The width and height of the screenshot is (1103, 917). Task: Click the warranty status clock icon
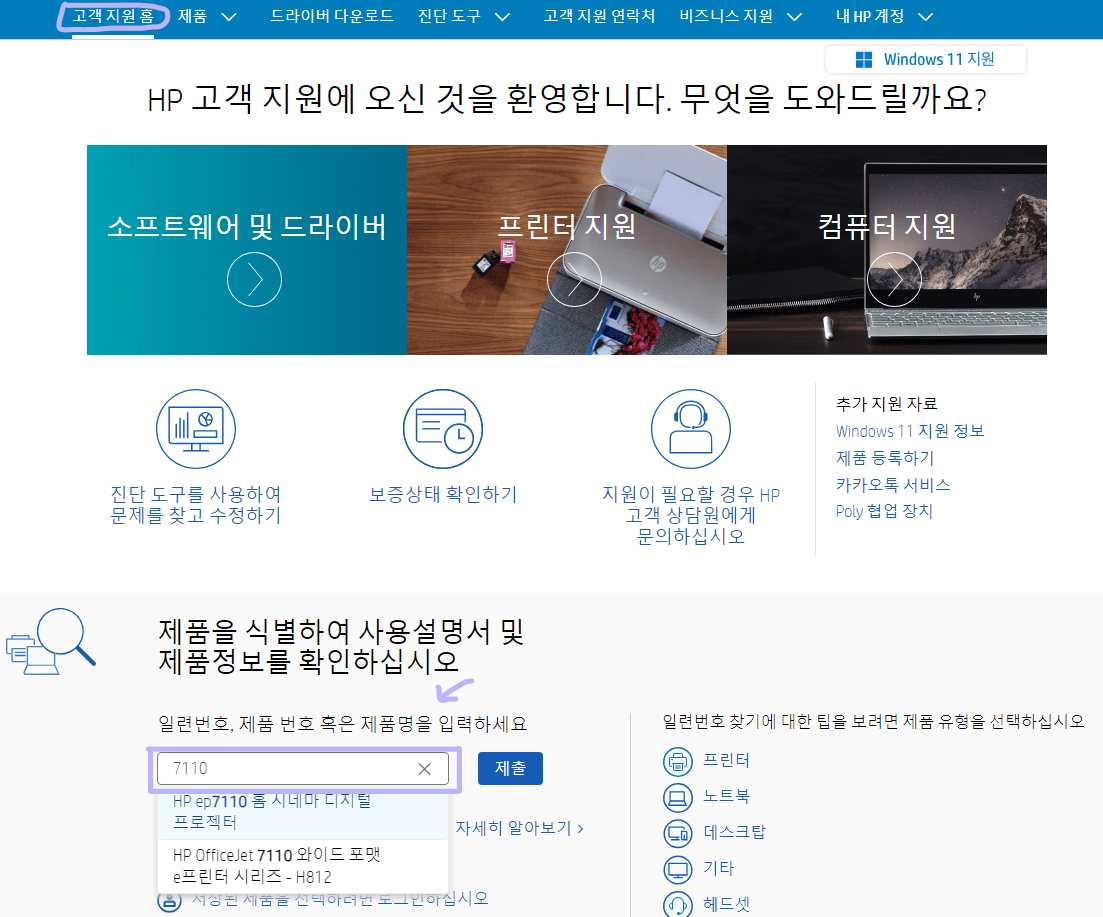[x=442, y=429]
